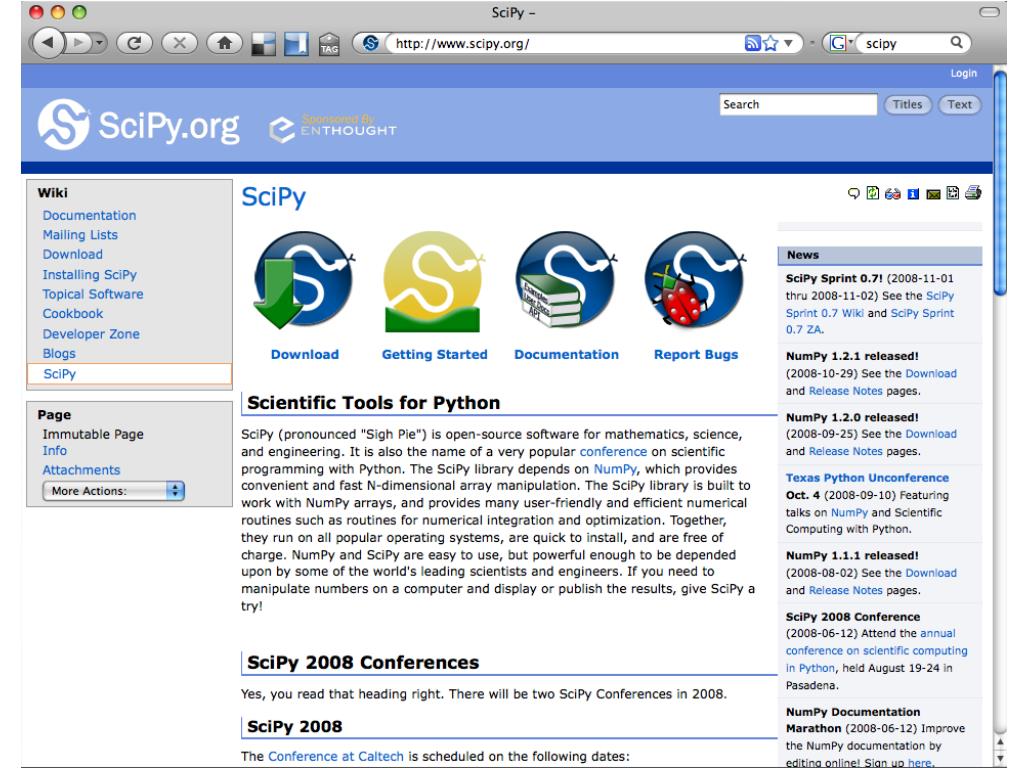Click the Text search button
1024x768 pixels.
(959, 104)
